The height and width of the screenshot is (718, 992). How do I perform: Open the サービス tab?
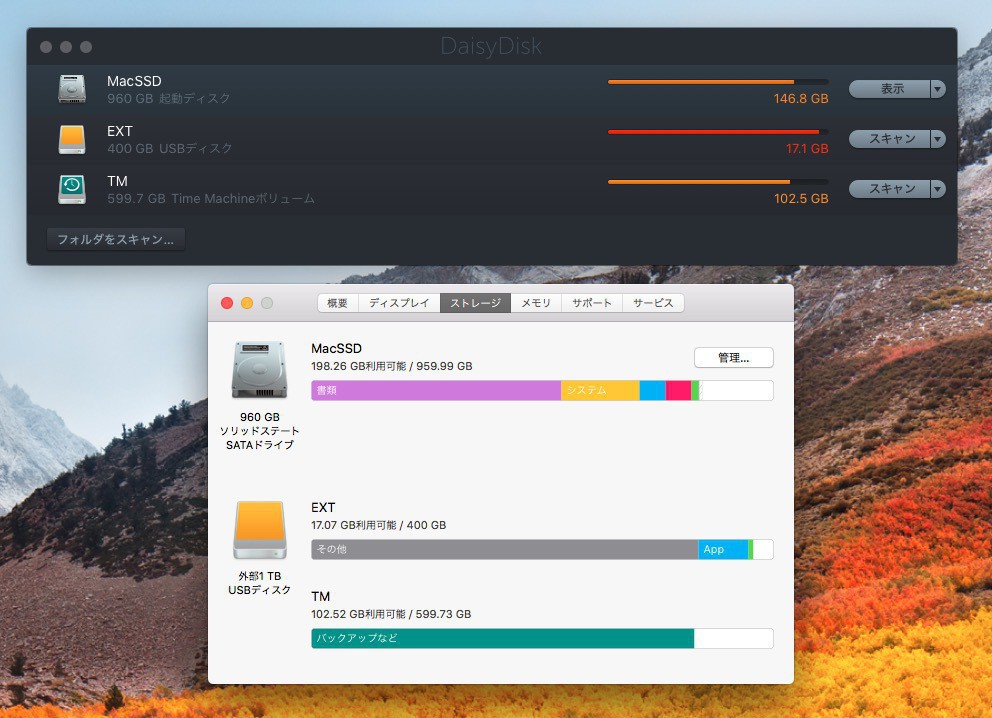653,303
